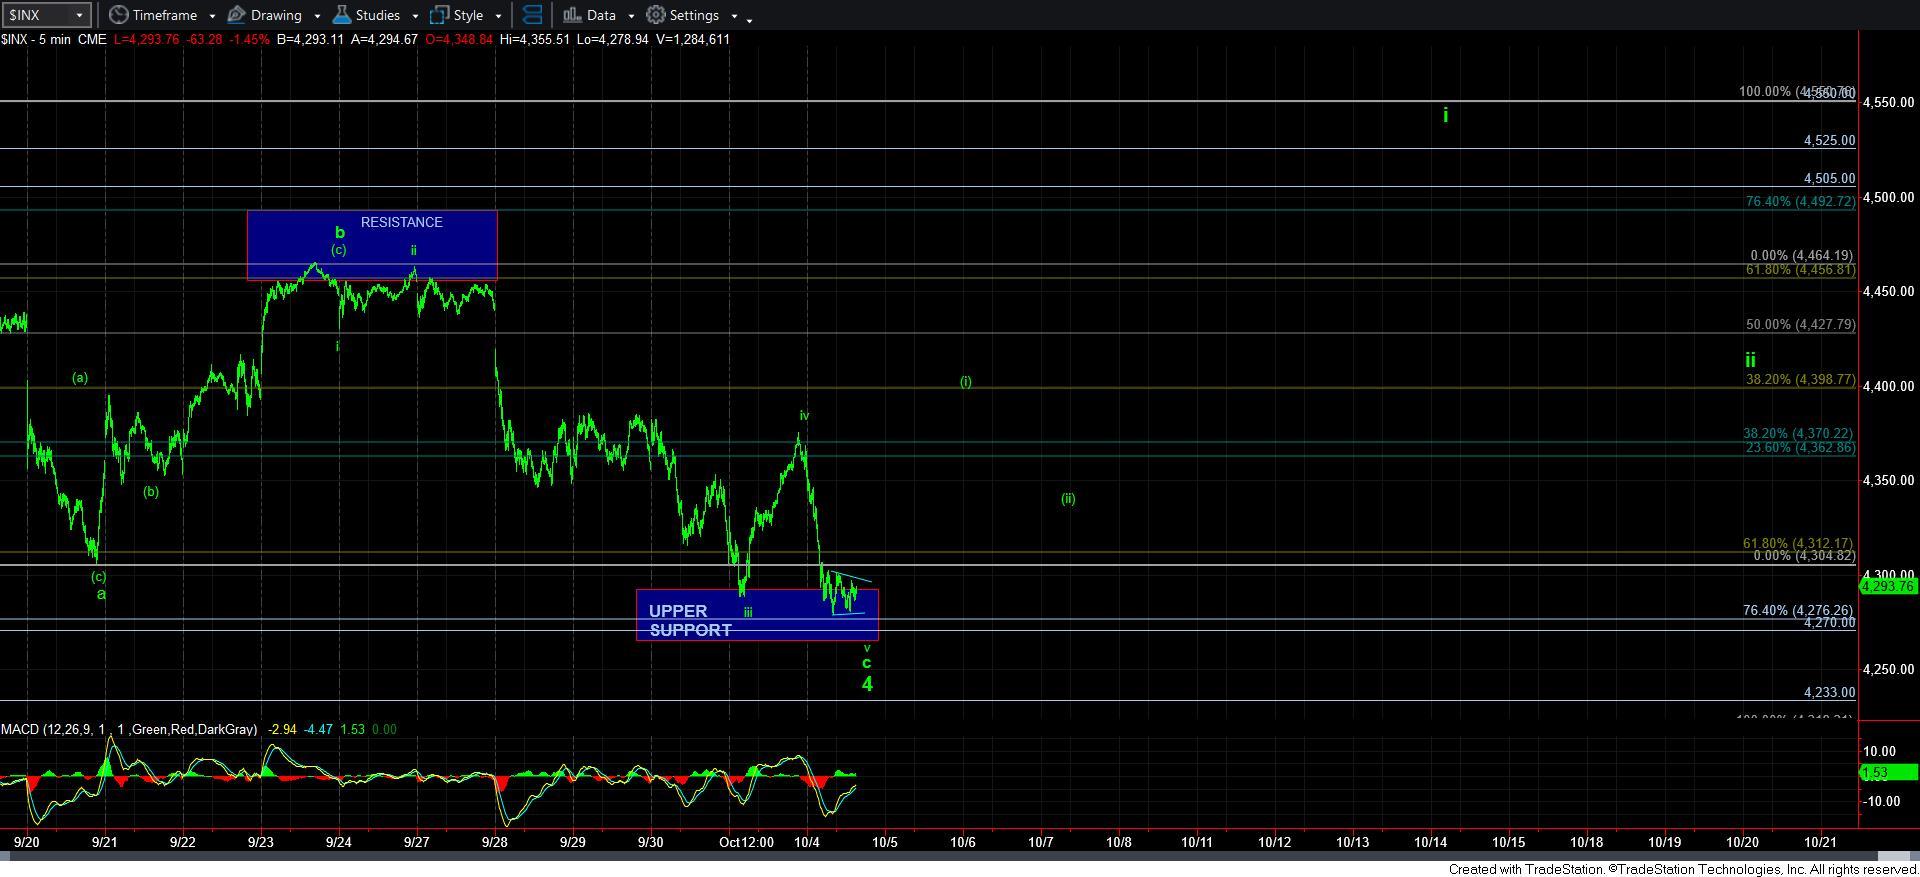Click the blue linked-panels icon
The width and height of the screenshot is (1920, 877).
point(533,15)
